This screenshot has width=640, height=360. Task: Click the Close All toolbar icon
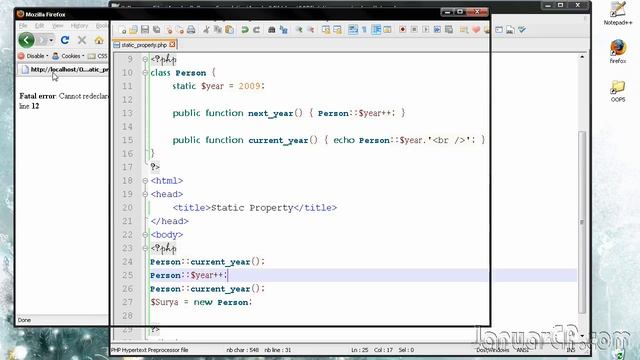pyautogui.click(x=180, y=30)
